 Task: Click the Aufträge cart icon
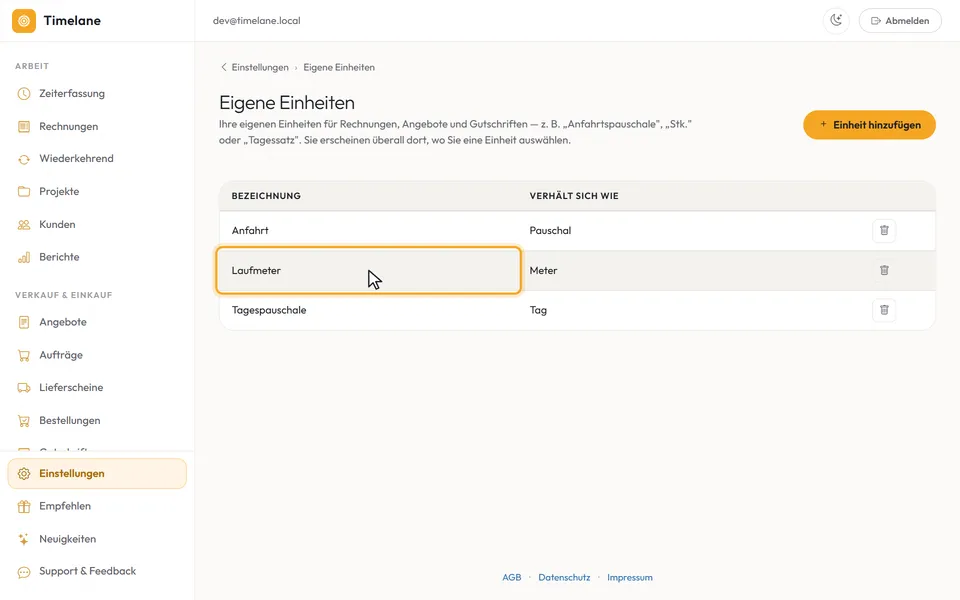tap(24, 355)
